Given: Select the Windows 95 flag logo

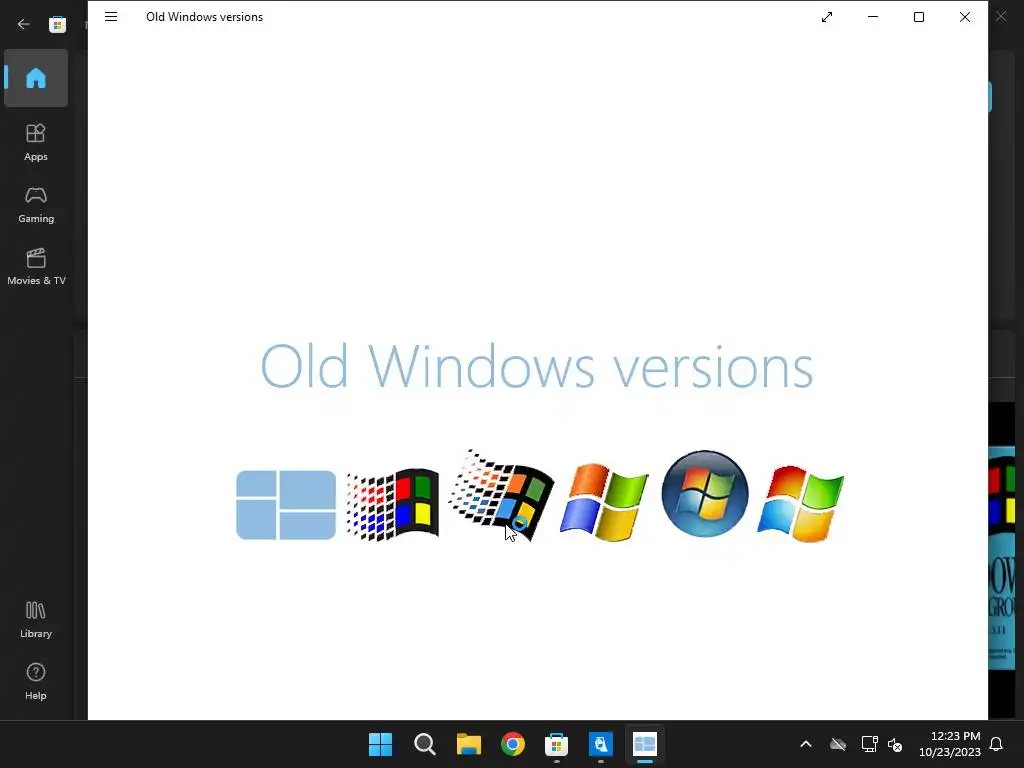Looking at the screenshot, I should (x=501, y=495).
